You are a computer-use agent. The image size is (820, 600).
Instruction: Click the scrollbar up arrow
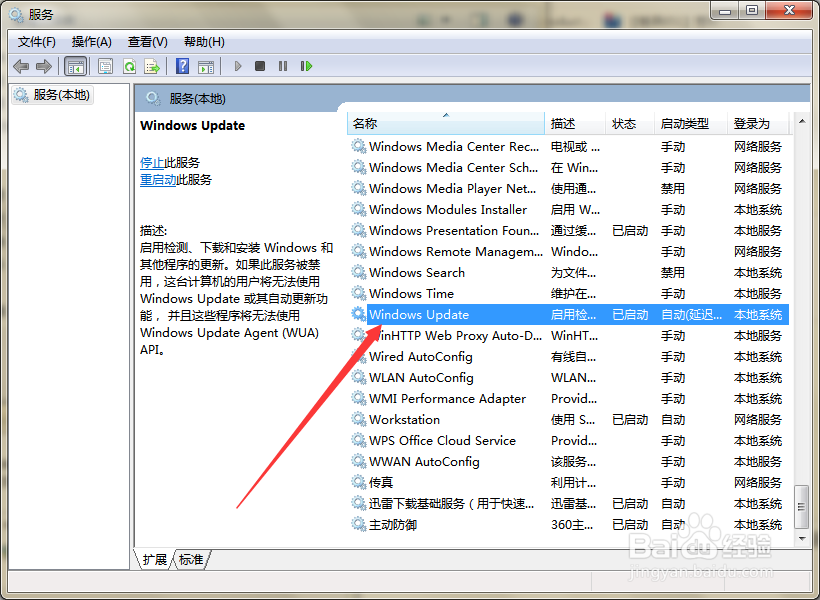[x=802, y=121]
